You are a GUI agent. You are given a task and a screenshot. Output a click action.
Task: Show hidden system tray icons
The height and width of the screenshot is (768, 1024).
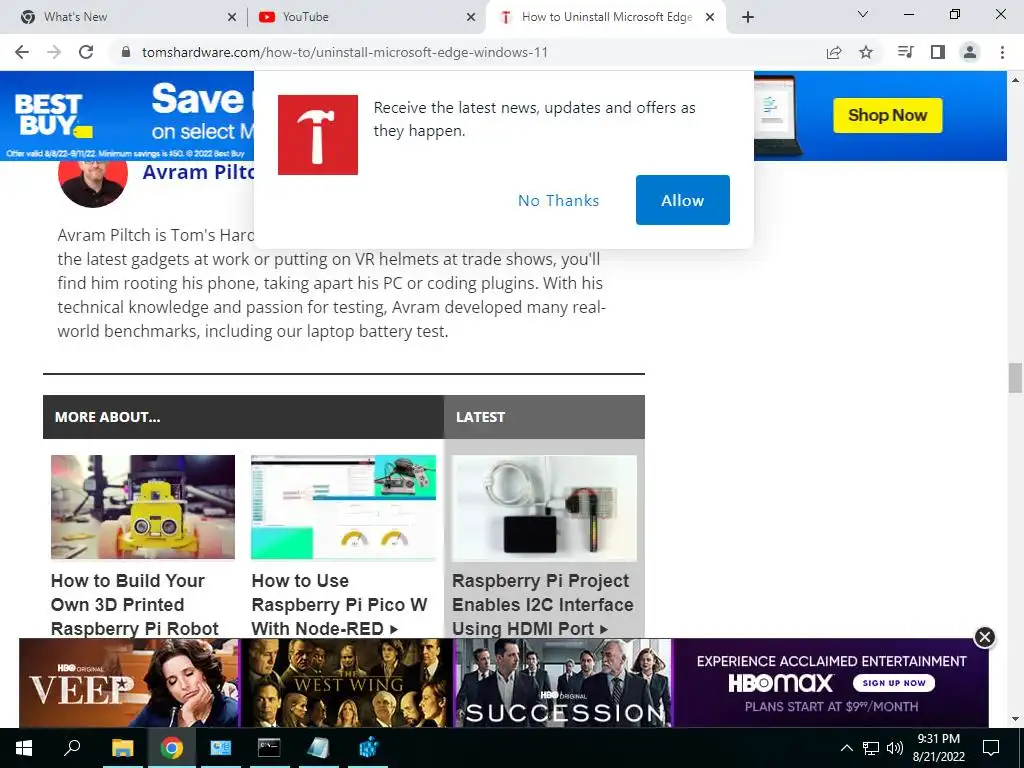pos(846,748)
